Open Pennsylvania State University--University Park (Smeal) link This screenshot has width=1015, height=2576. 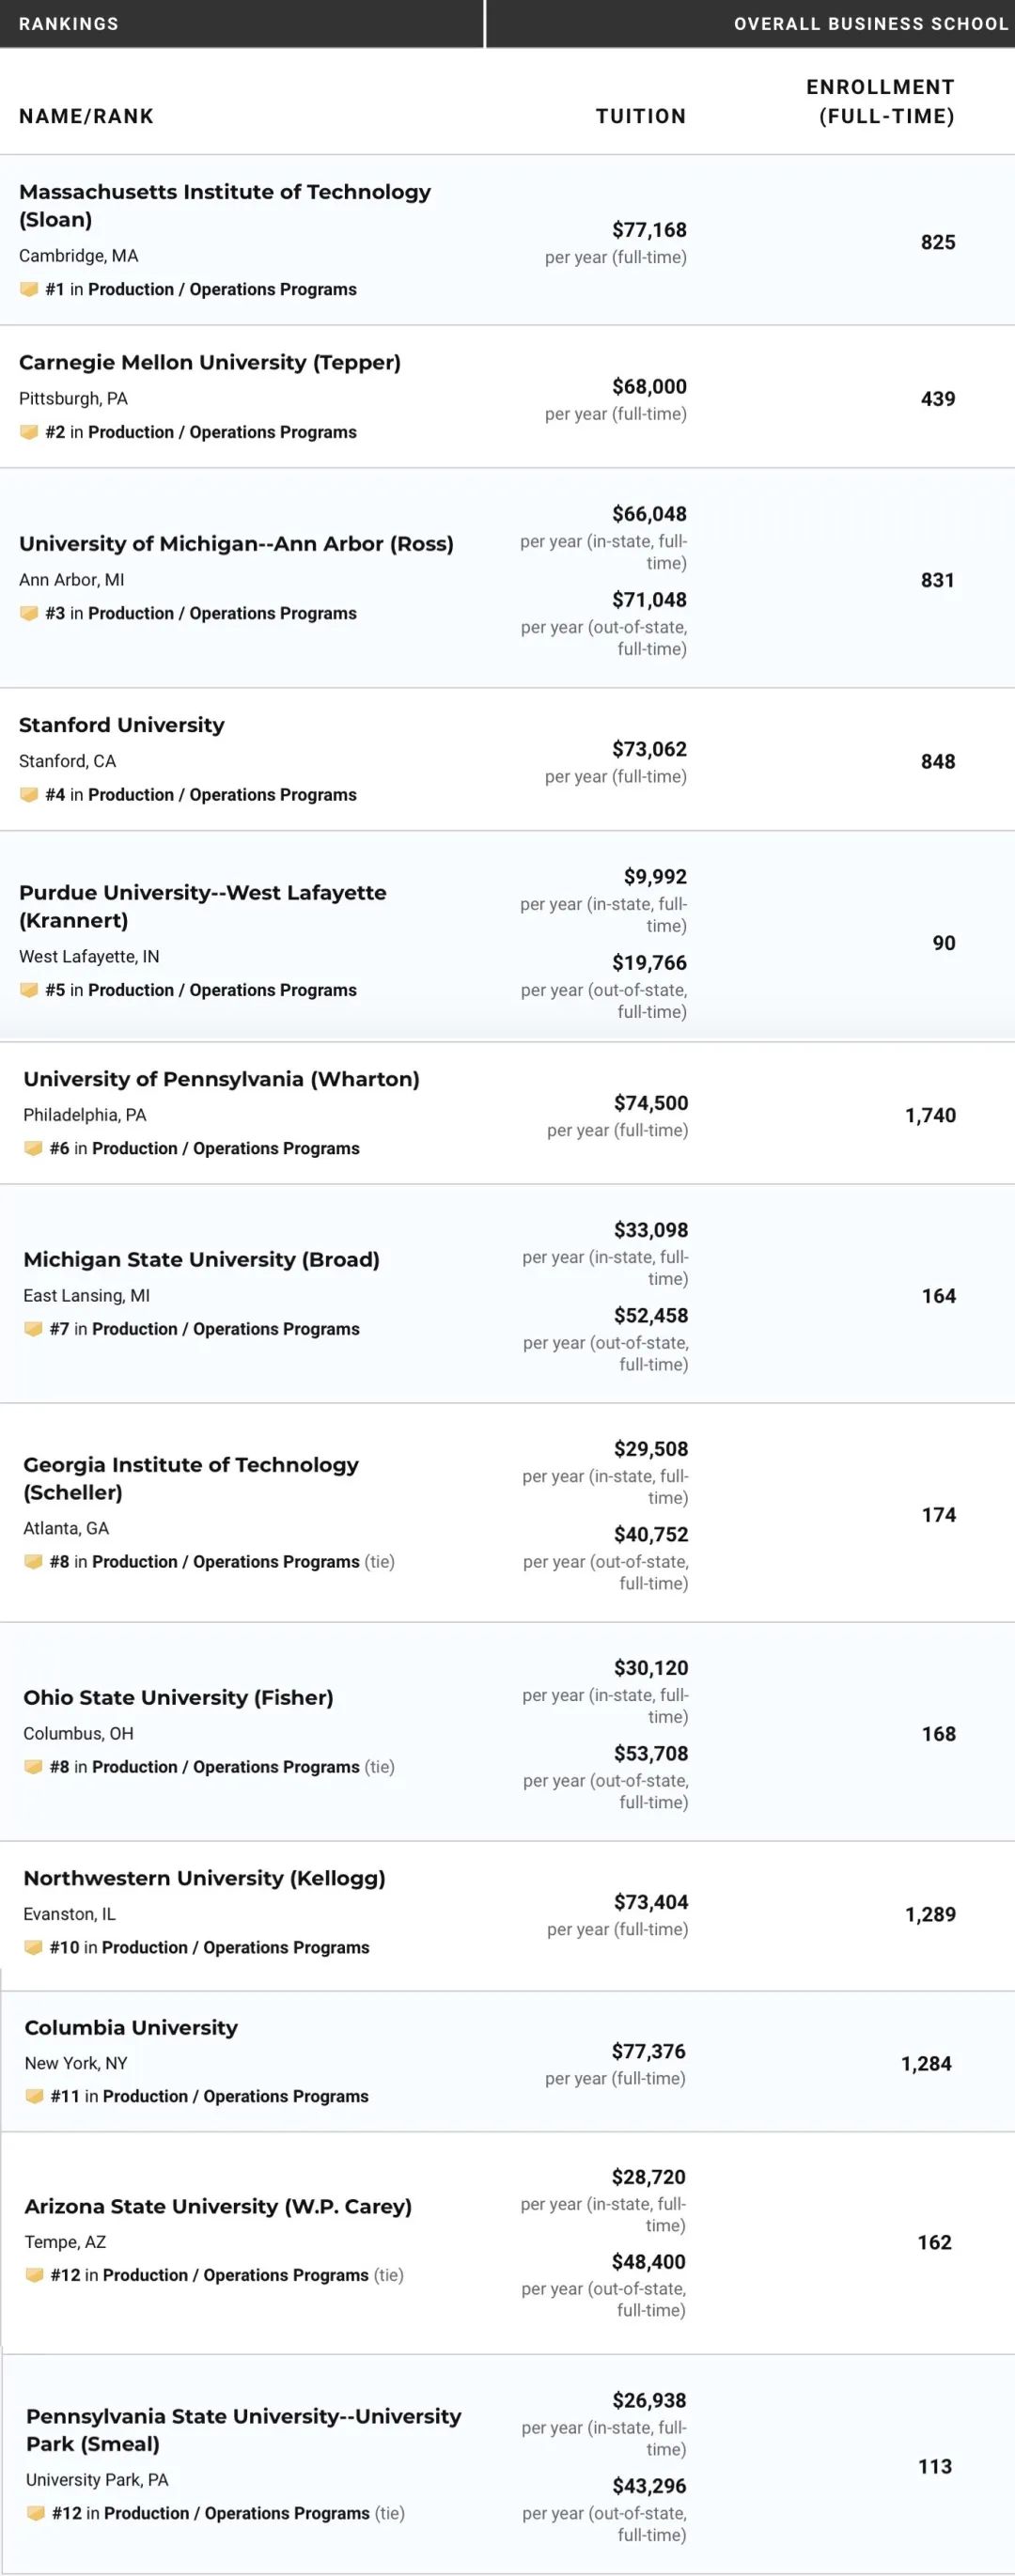click(x=243, y=2429)
